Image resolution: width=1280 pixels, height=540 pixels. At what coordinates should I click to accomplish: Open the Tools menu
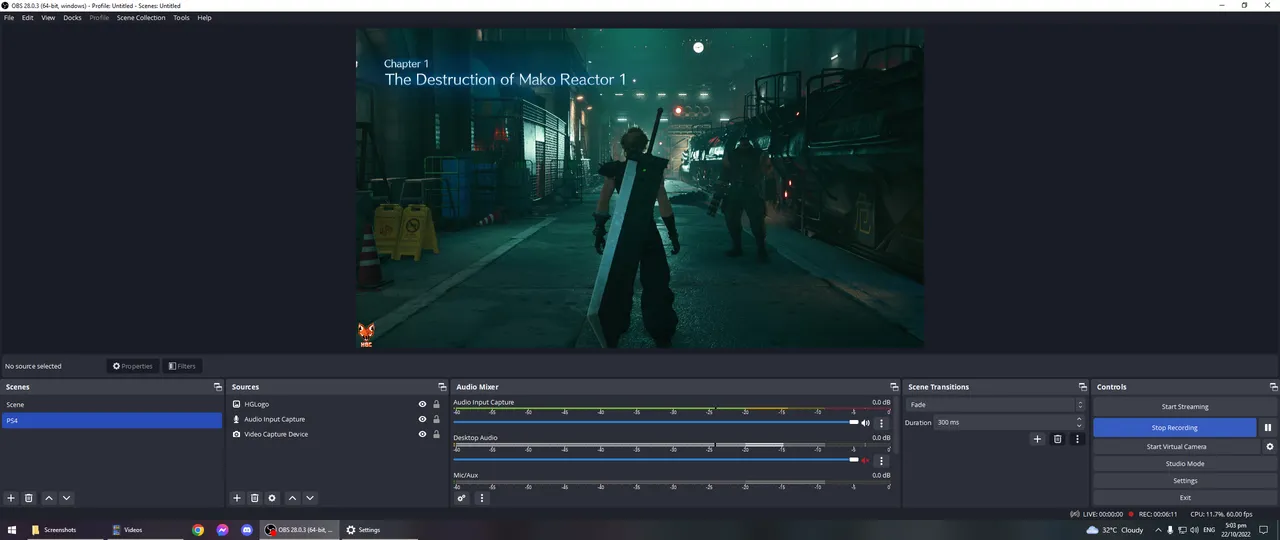(x=181, y=18)
